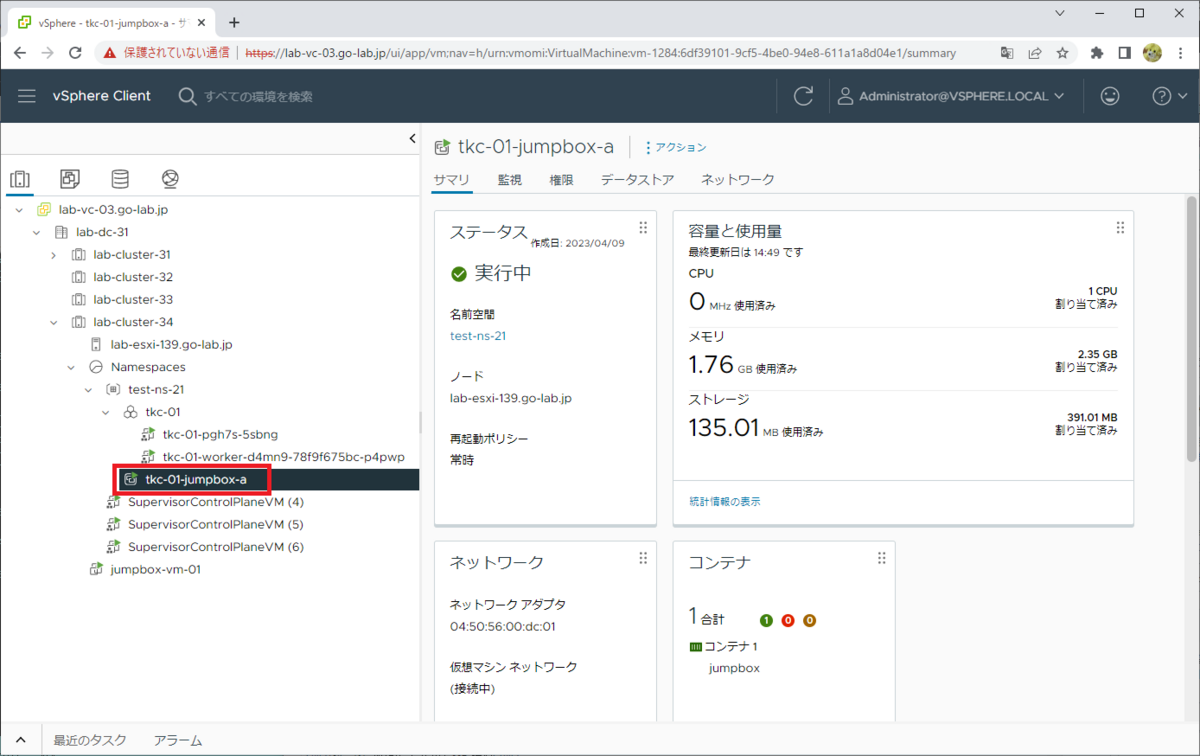Select lab-cluster-33 in the tree
Screen dimensions: 1200x756
point(133,299)
